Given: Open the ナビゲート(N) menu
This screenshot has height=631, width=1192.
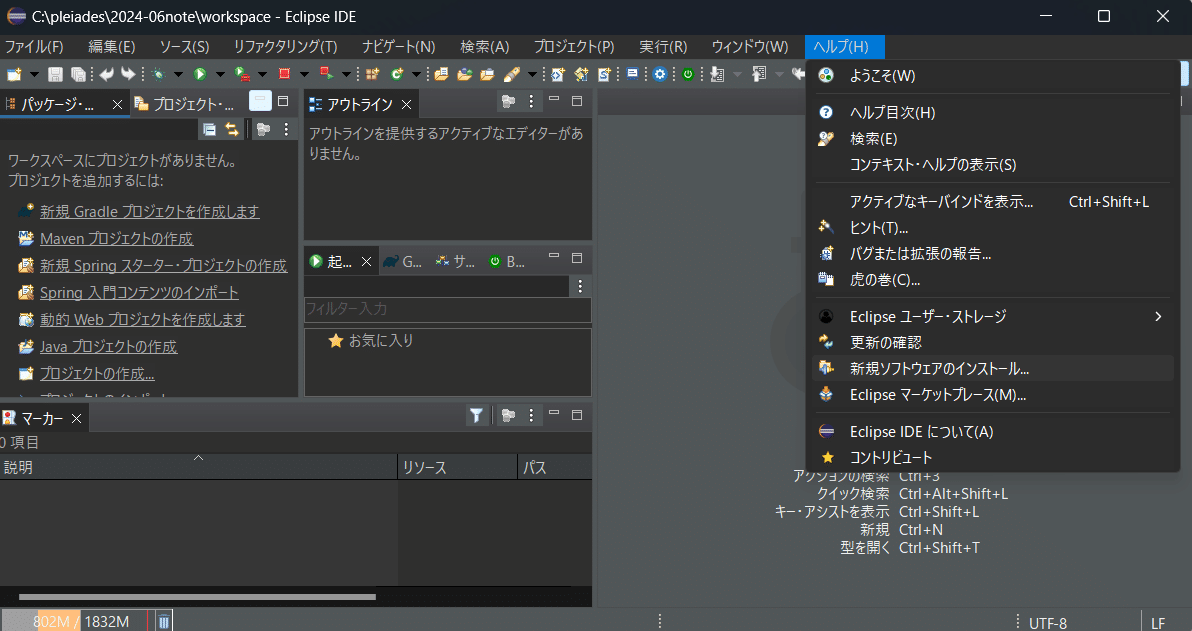Looking at the screenshot, I should click(398, 46).
